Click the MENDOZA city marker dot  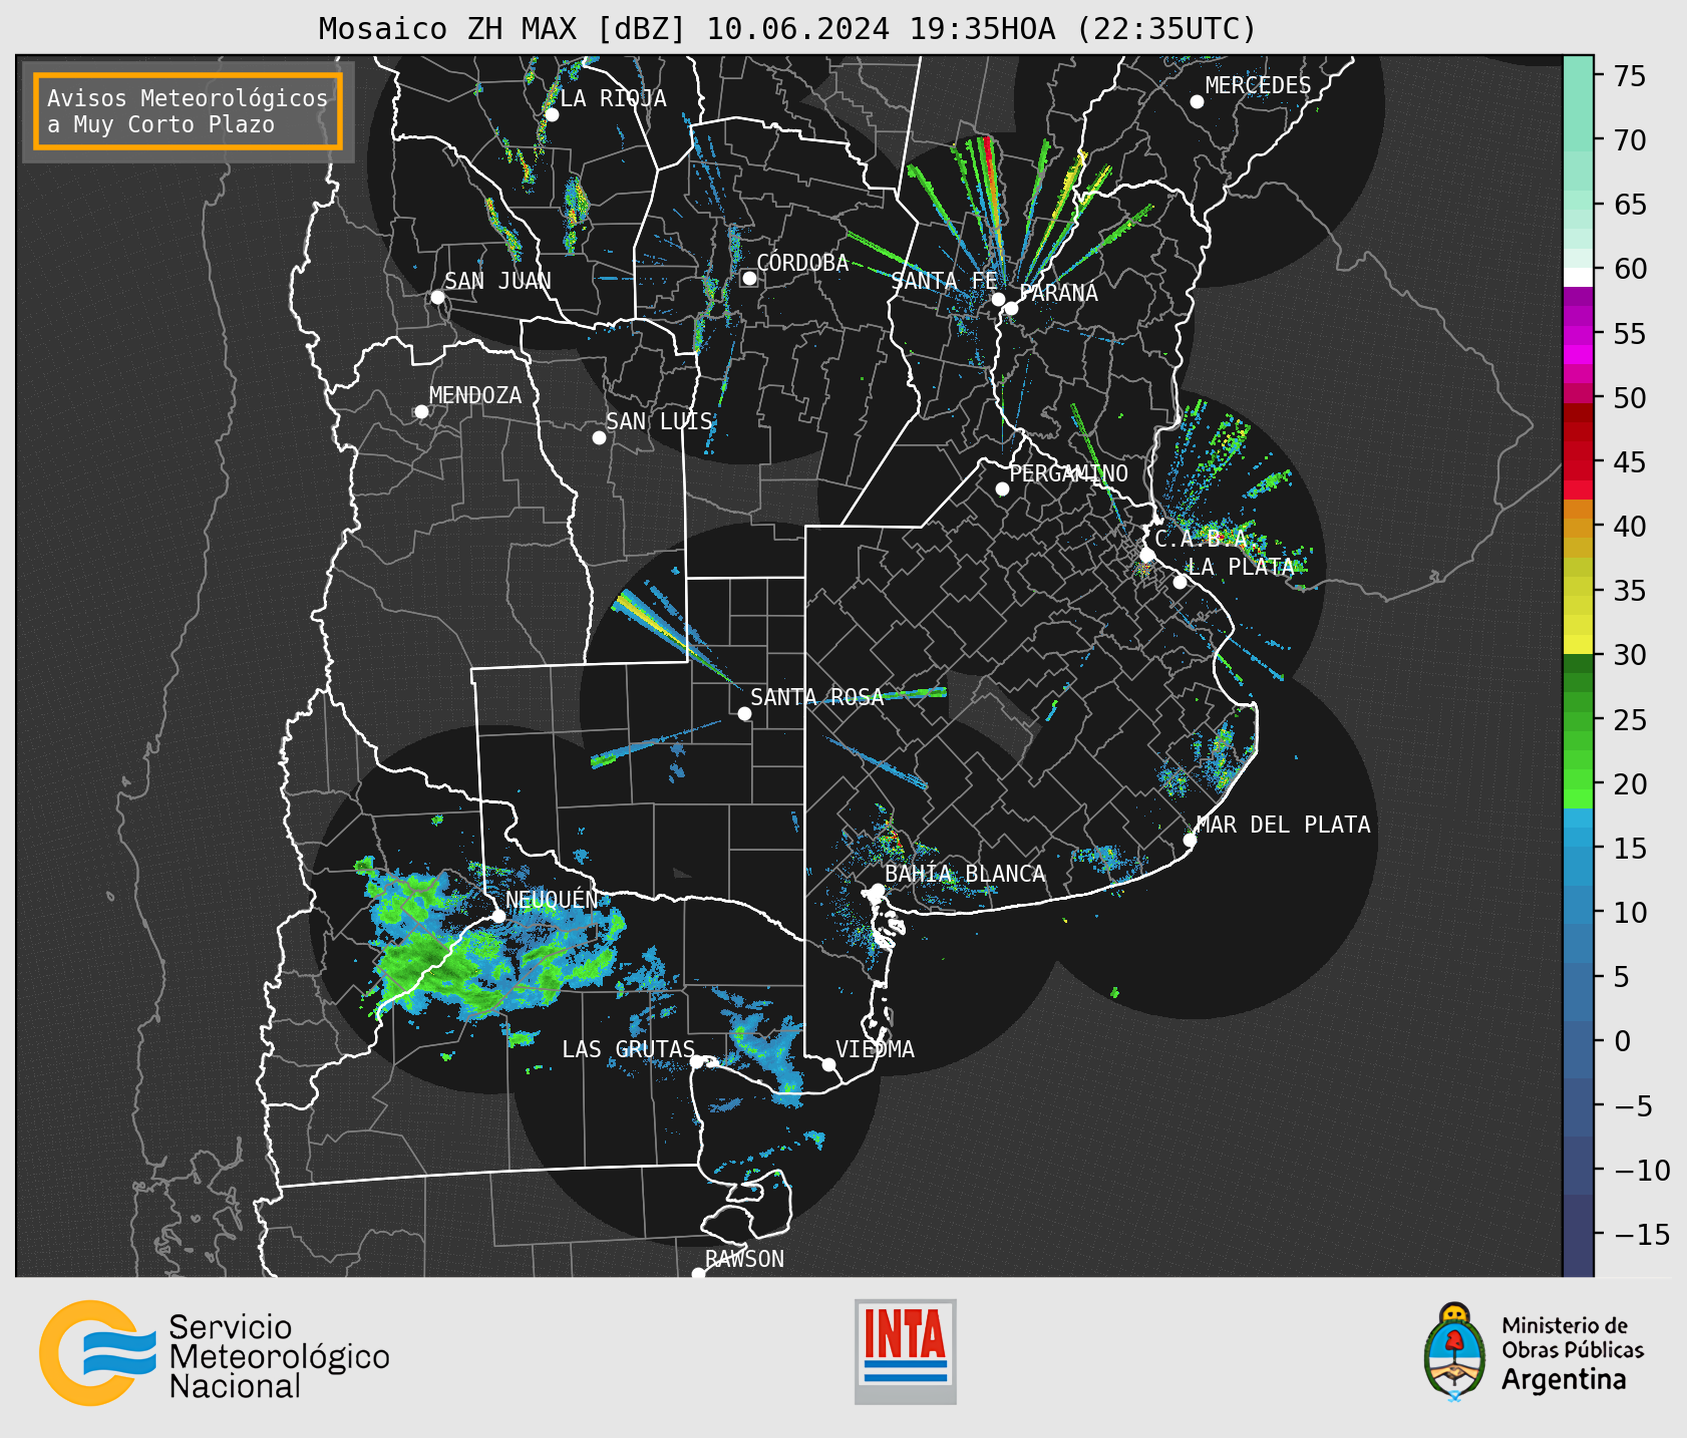pos(421,412)
